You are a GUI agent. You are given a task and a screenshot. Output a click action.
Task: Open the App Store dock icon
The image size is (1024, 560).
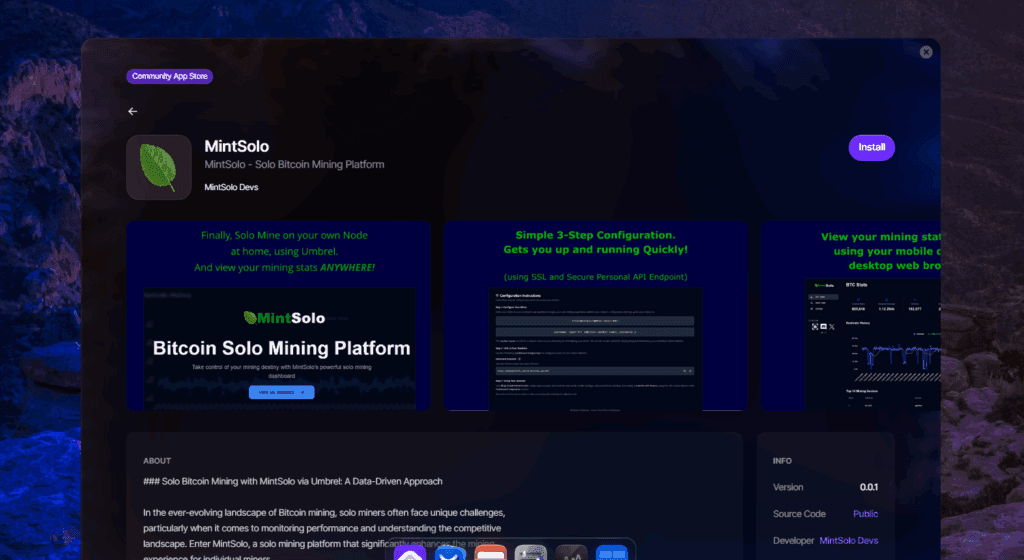[x=450, y=553]
